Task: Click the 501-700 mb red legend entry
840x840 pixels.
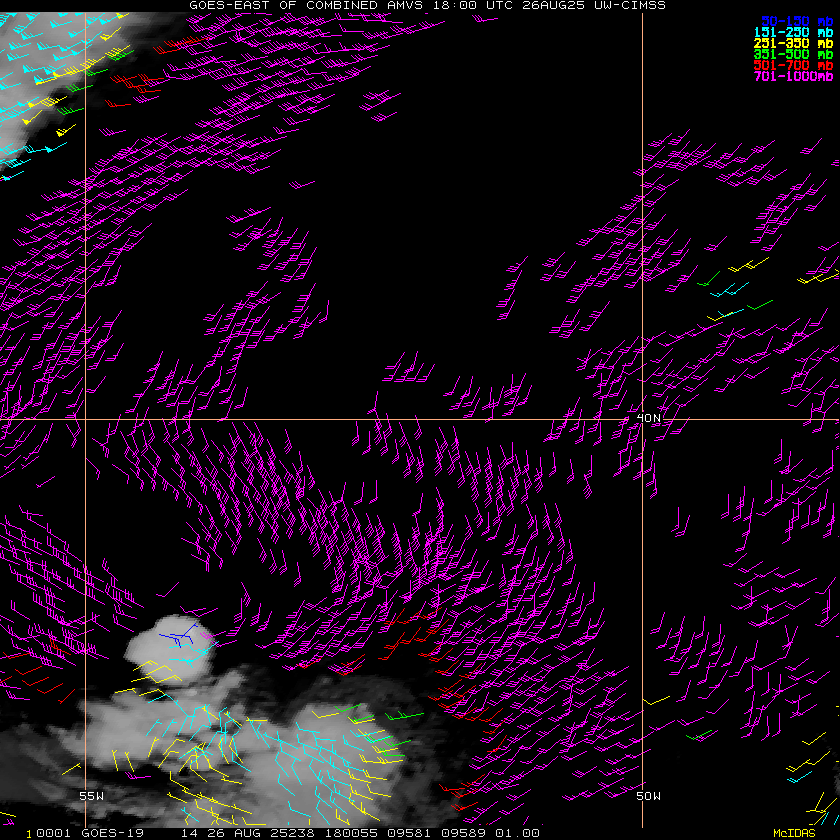Action: click(x=793, y=65)
